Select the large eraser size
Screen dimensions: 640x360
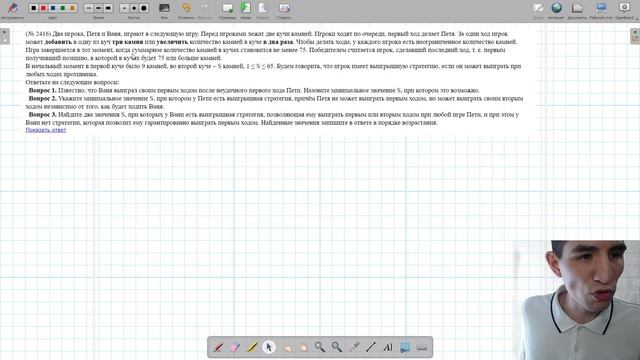(144, 8)
